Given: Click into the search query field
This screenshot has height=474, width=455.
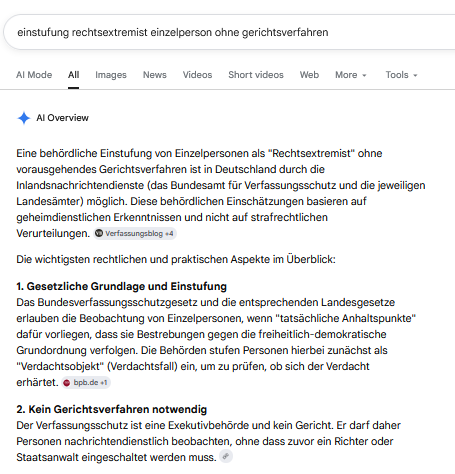Looking at the screenshot, I should tap(230, 32).
